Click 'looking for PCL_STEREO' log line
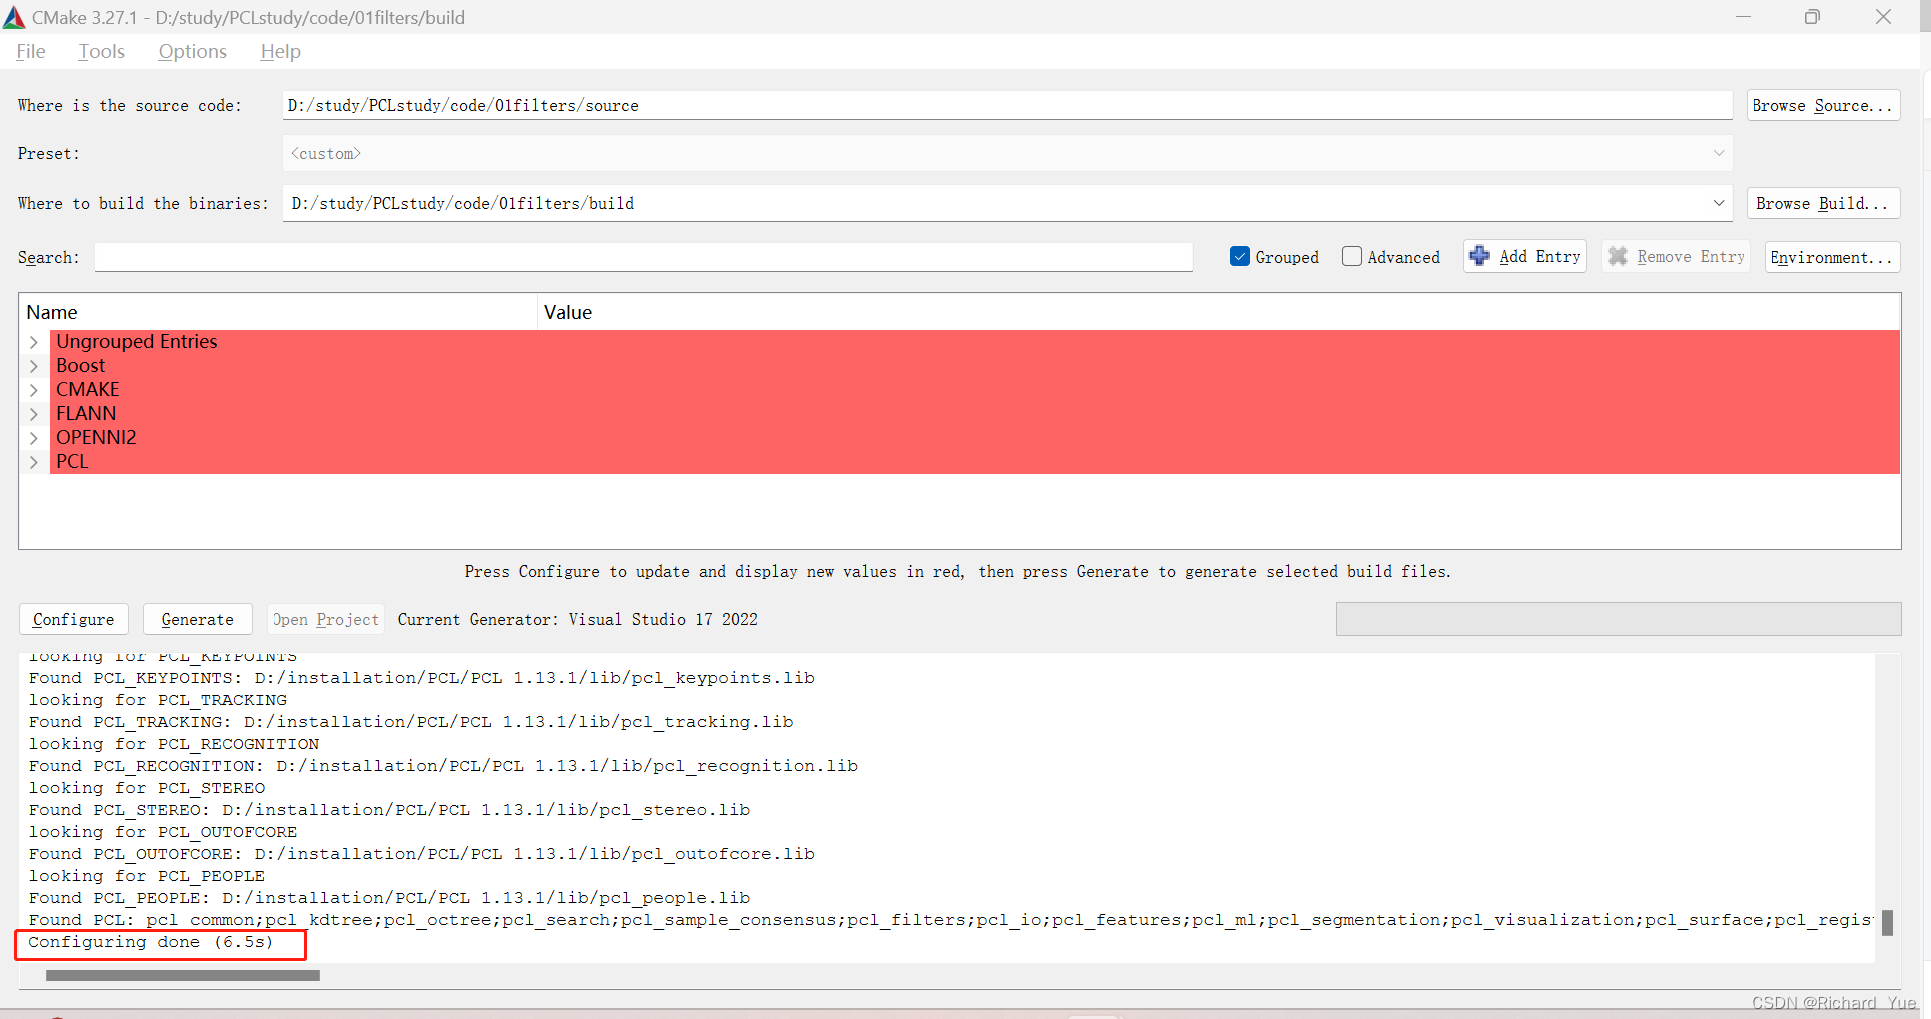The height and width of the screenshot is (1019, 1931). tap(146, 788)
